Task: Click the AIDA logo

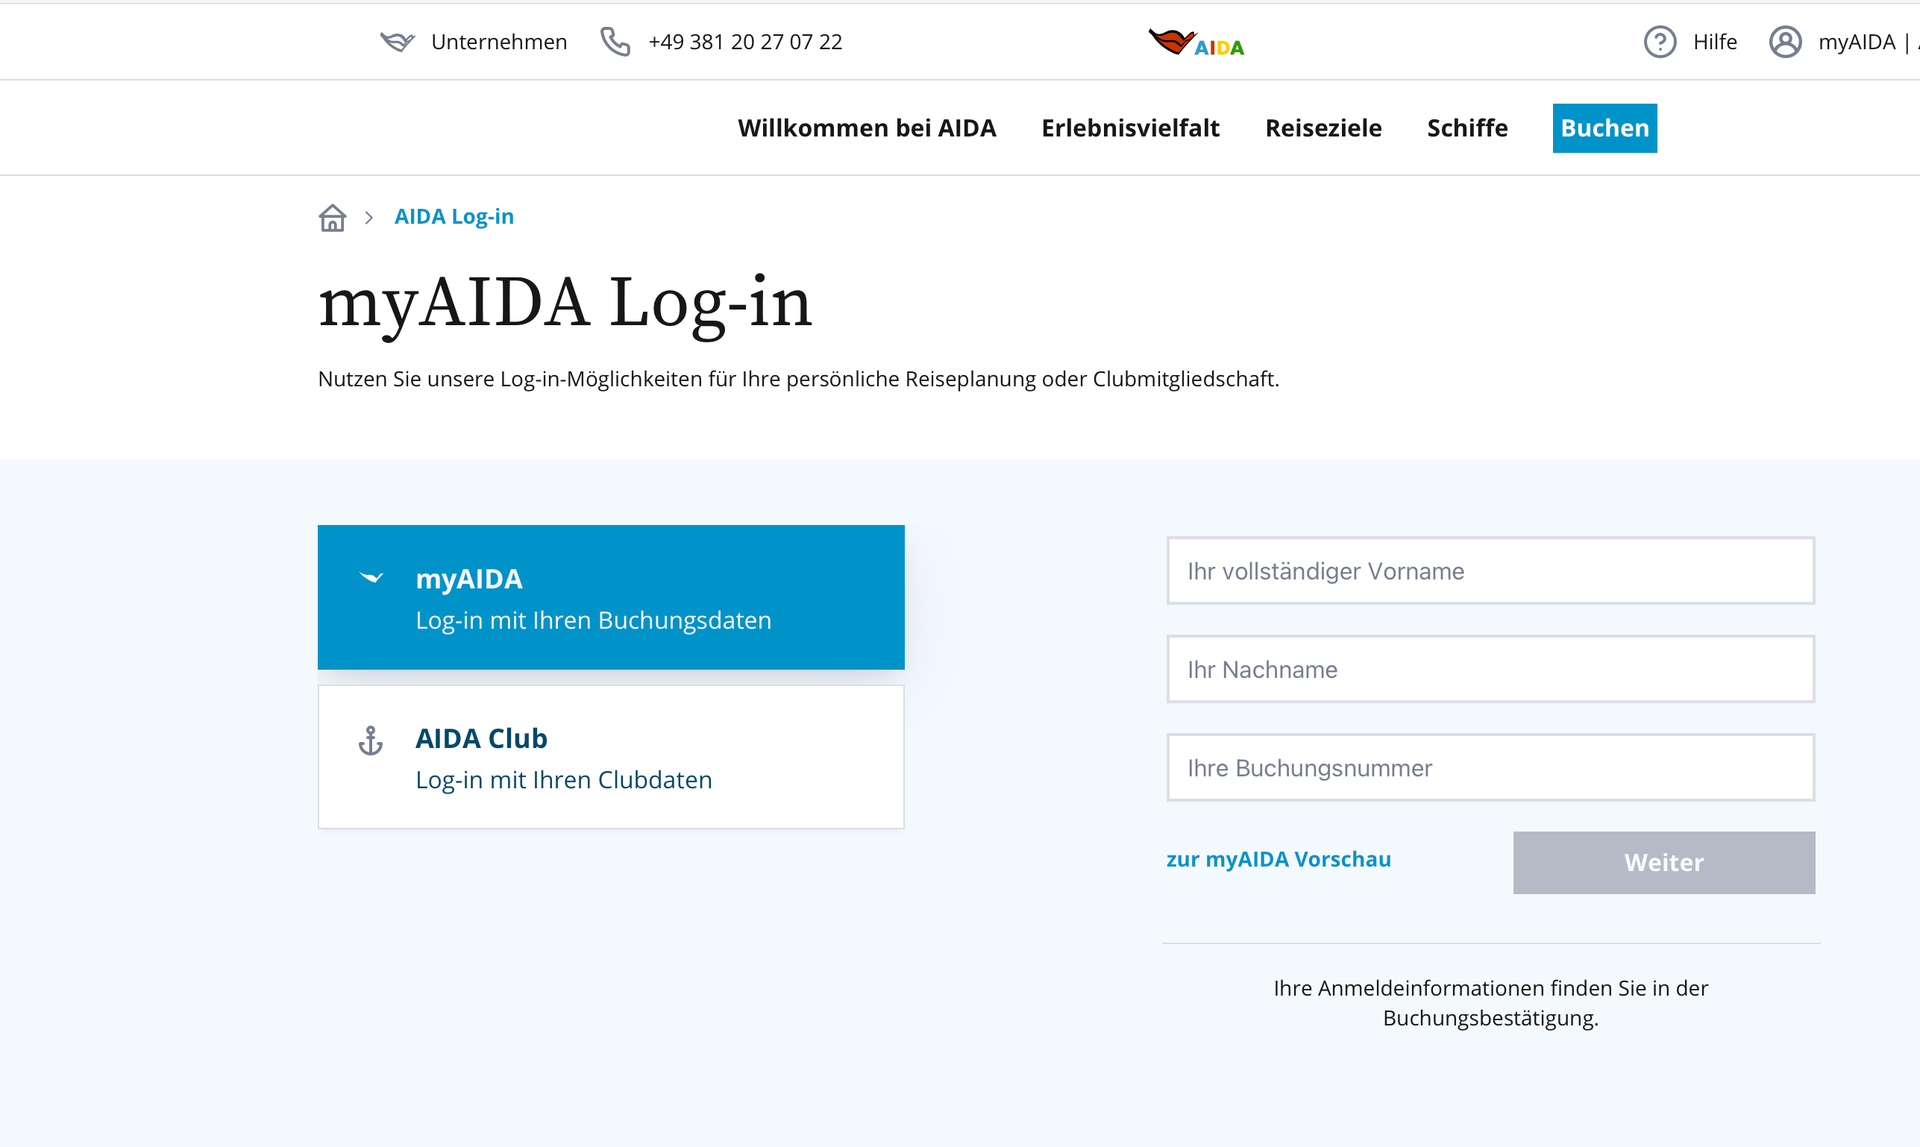Action: coord(1196,43)
